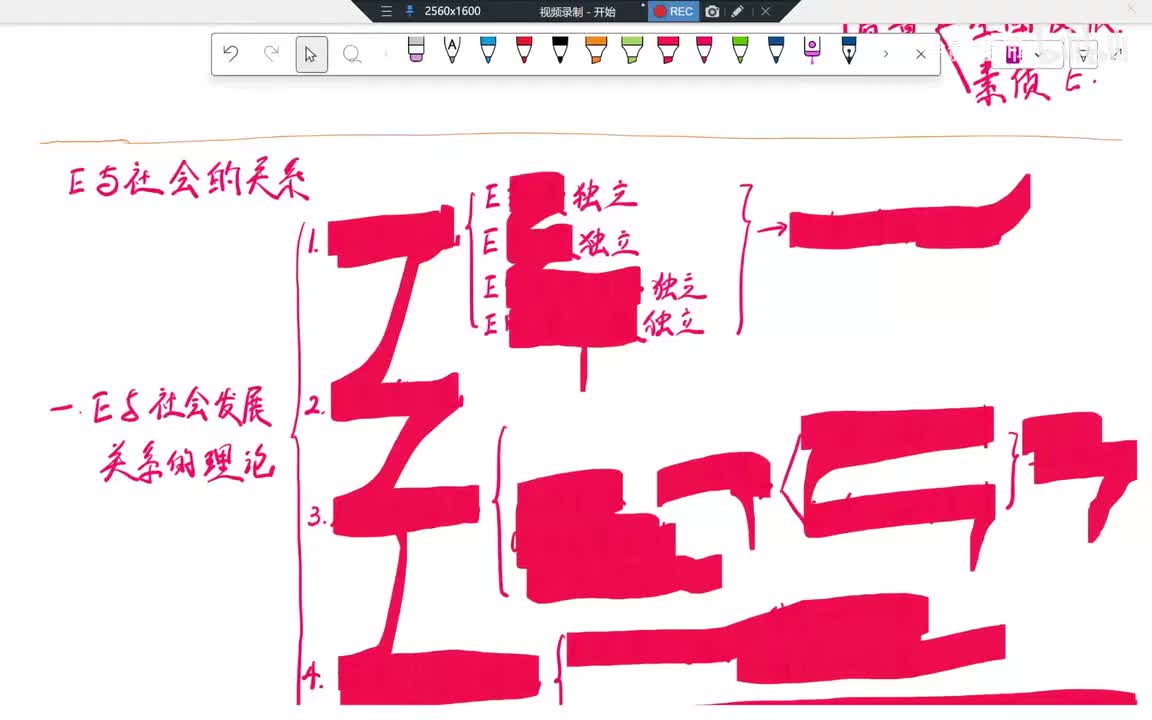This screenshot has width=1152, height=720.
Task: Start recording with the REC button
Action: pos(674,11)
